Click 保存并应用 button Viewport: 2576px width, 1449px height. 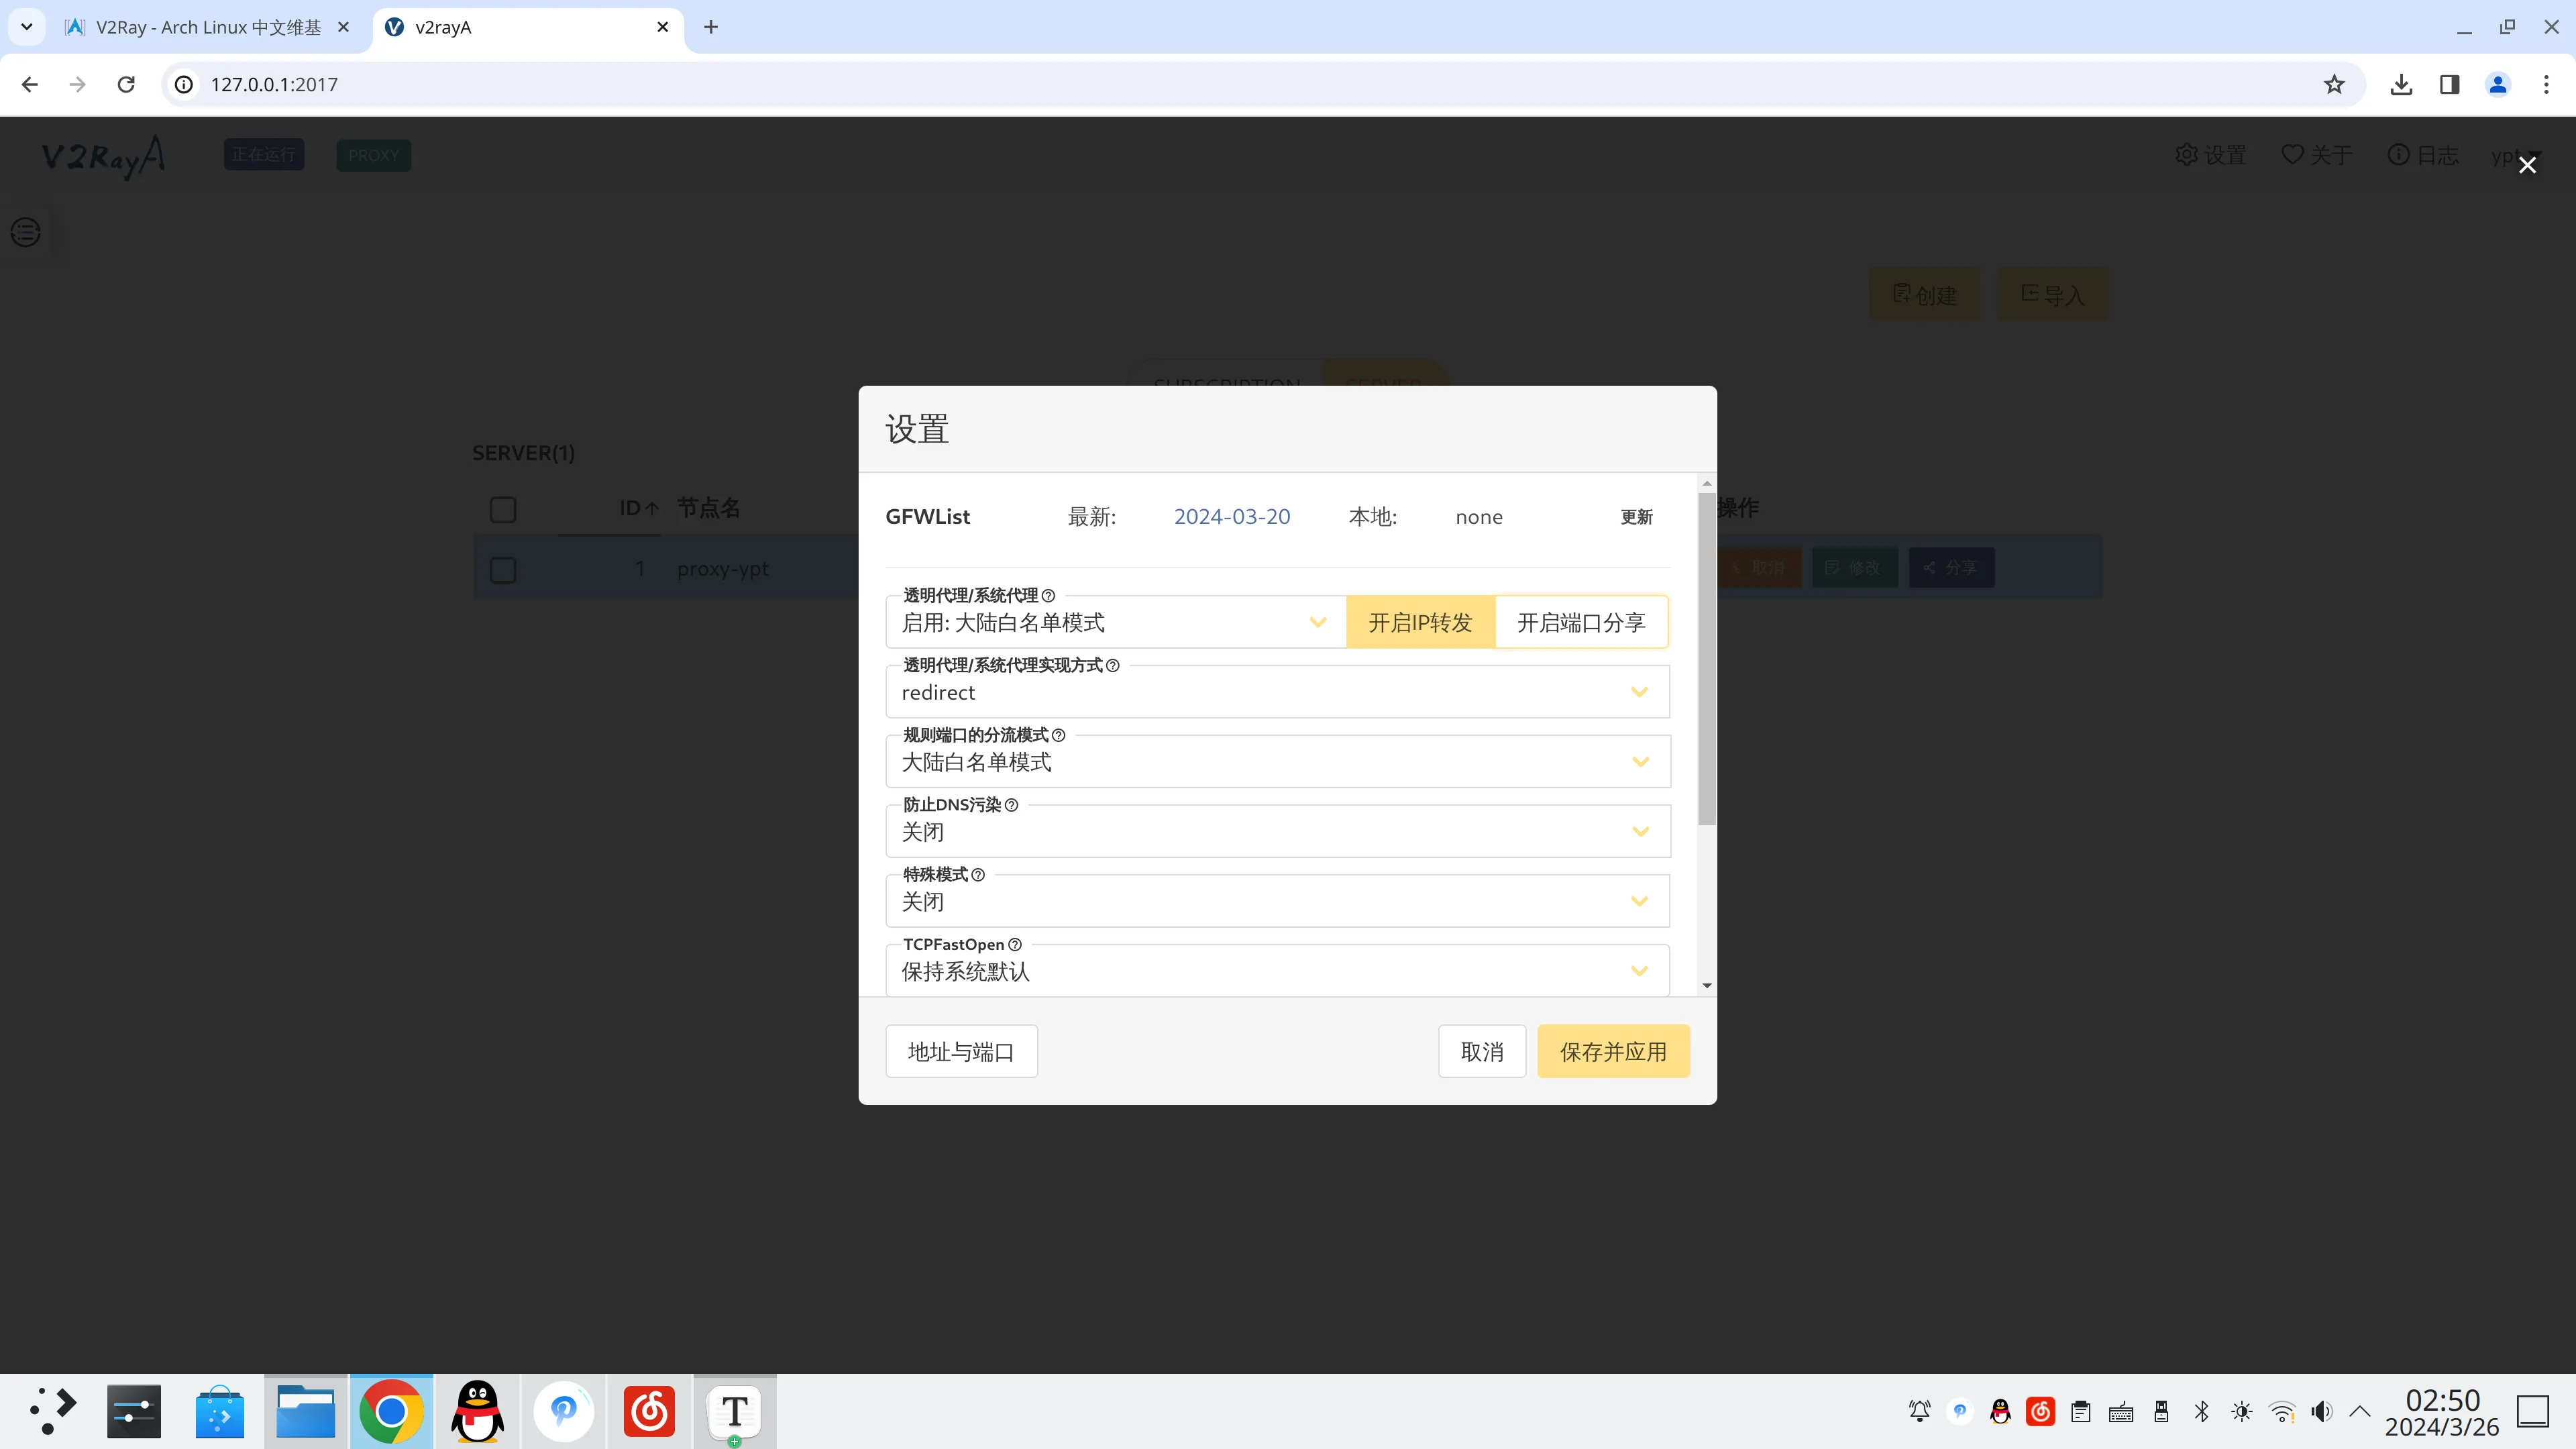point(1613,1051)
